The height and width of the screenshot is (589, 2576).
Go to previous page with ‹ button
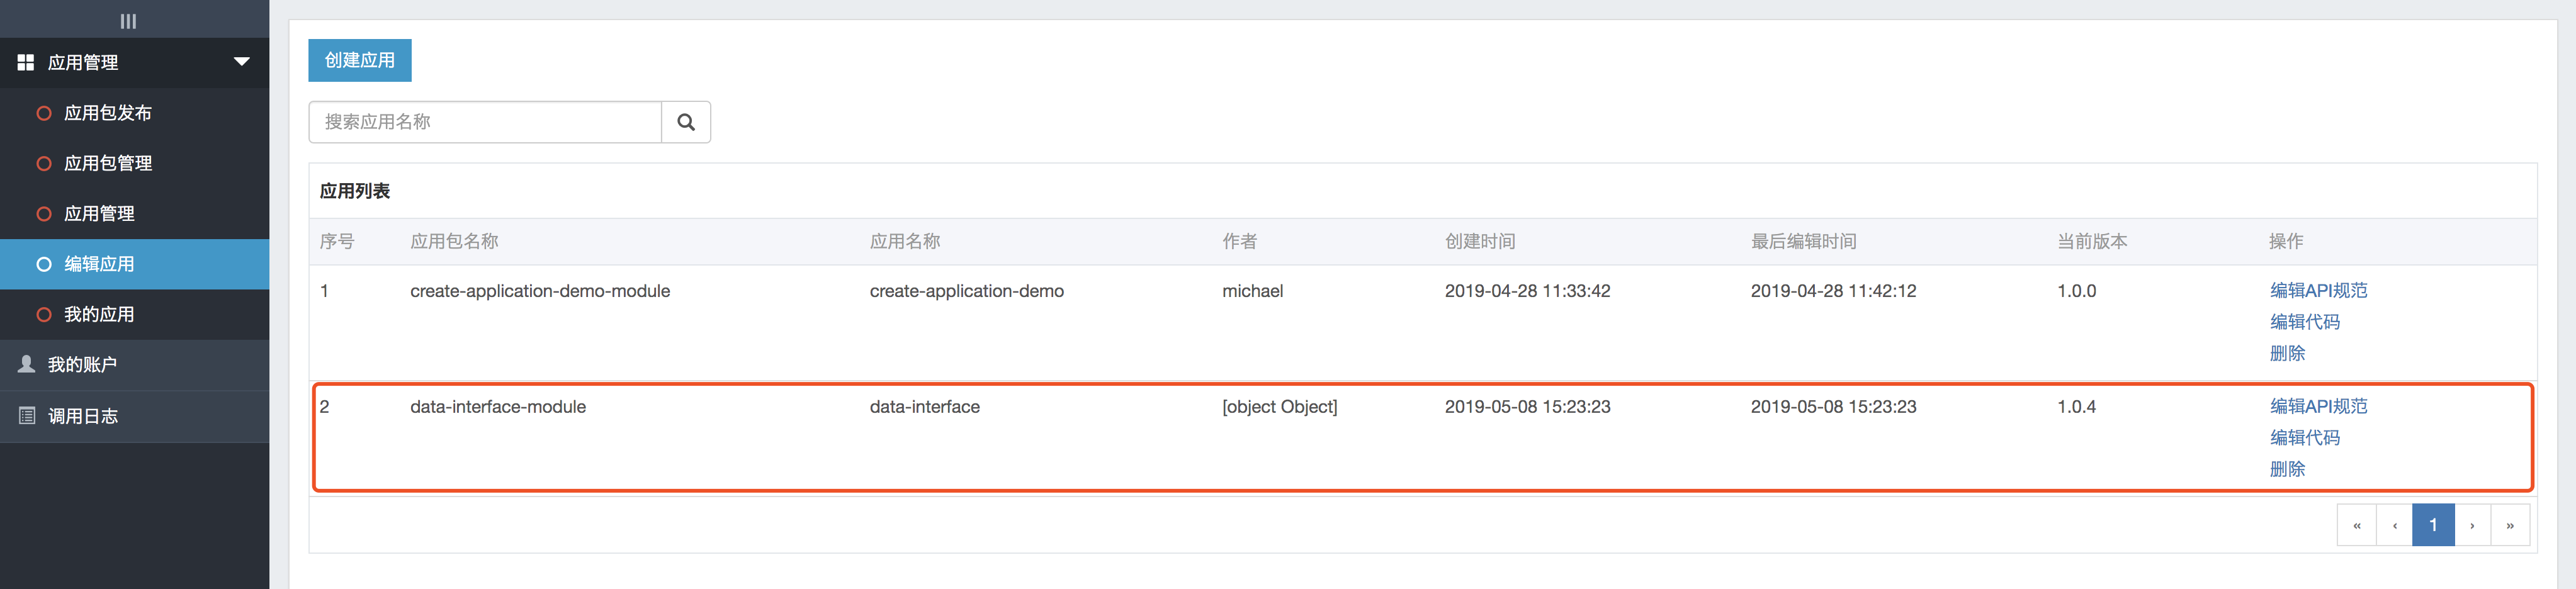(2395, 525)
